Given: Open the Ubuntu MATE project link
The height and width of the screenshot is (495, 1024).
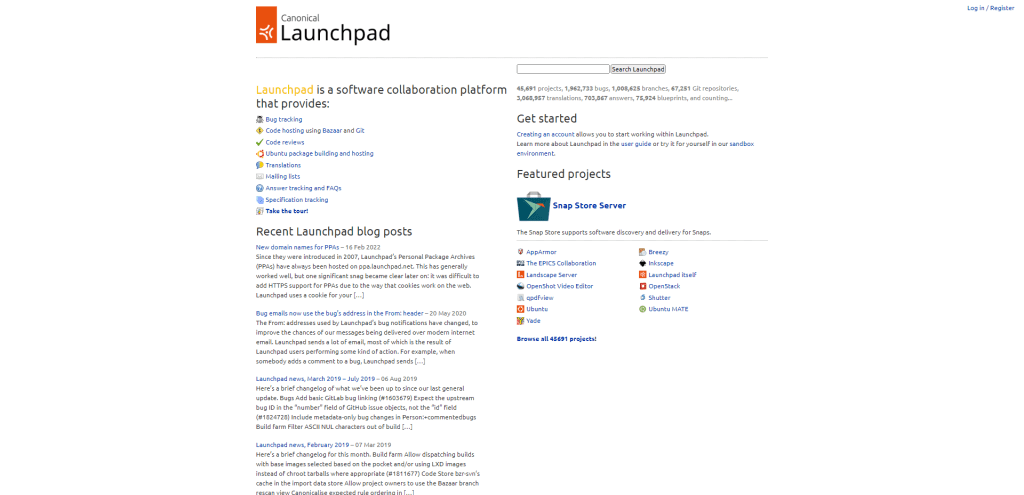Looking at the screenshot, I should [668, 309].
